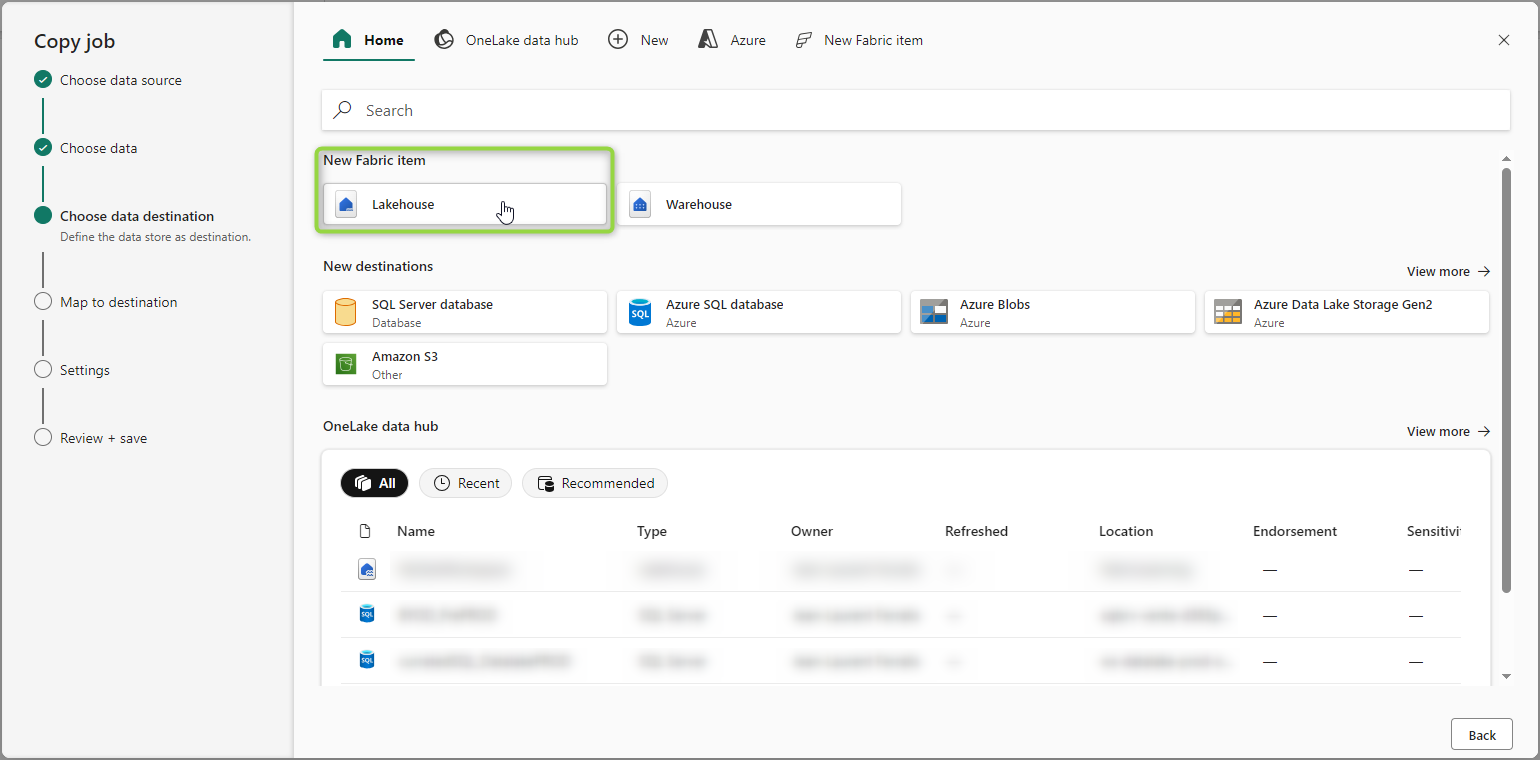This screenshot has height=760, width=1540.
Task: Click the Review + save step label
Action: 104,438
